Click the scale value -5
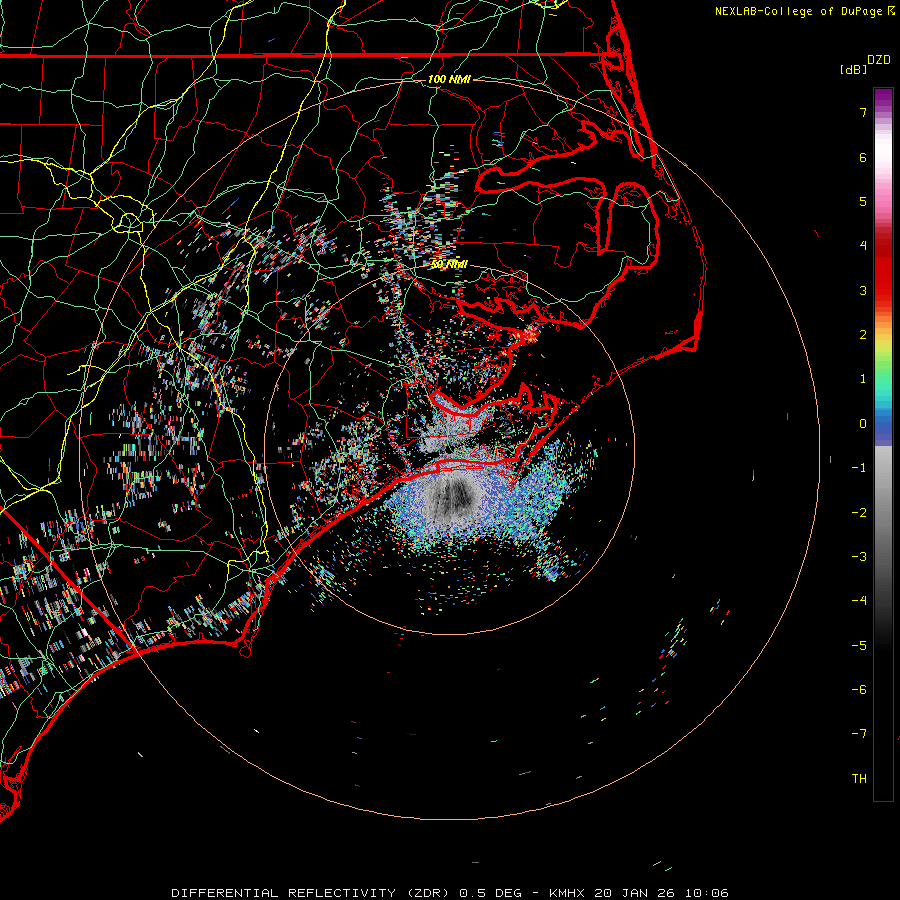This screenshot has width=900, height=900. pyautogui.click(x=859, y=646)
